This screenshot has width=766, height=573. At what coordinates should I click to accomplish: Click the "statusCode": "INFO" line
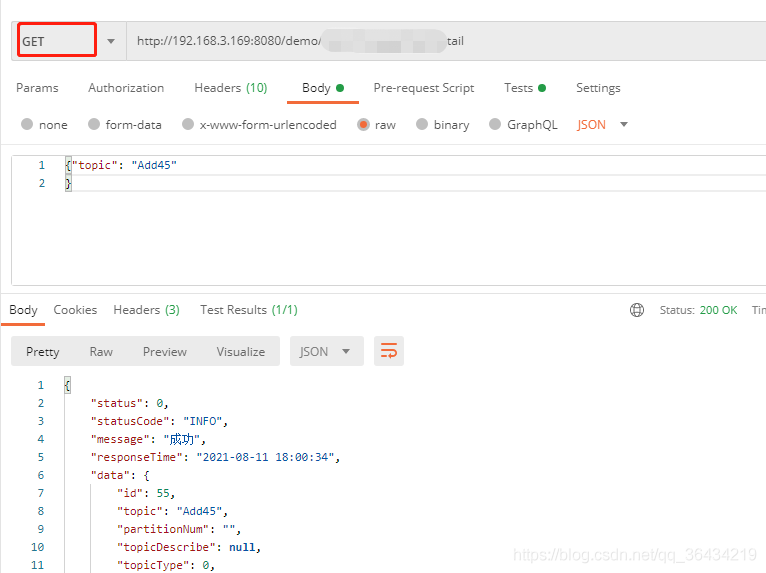tap(159, 421)
